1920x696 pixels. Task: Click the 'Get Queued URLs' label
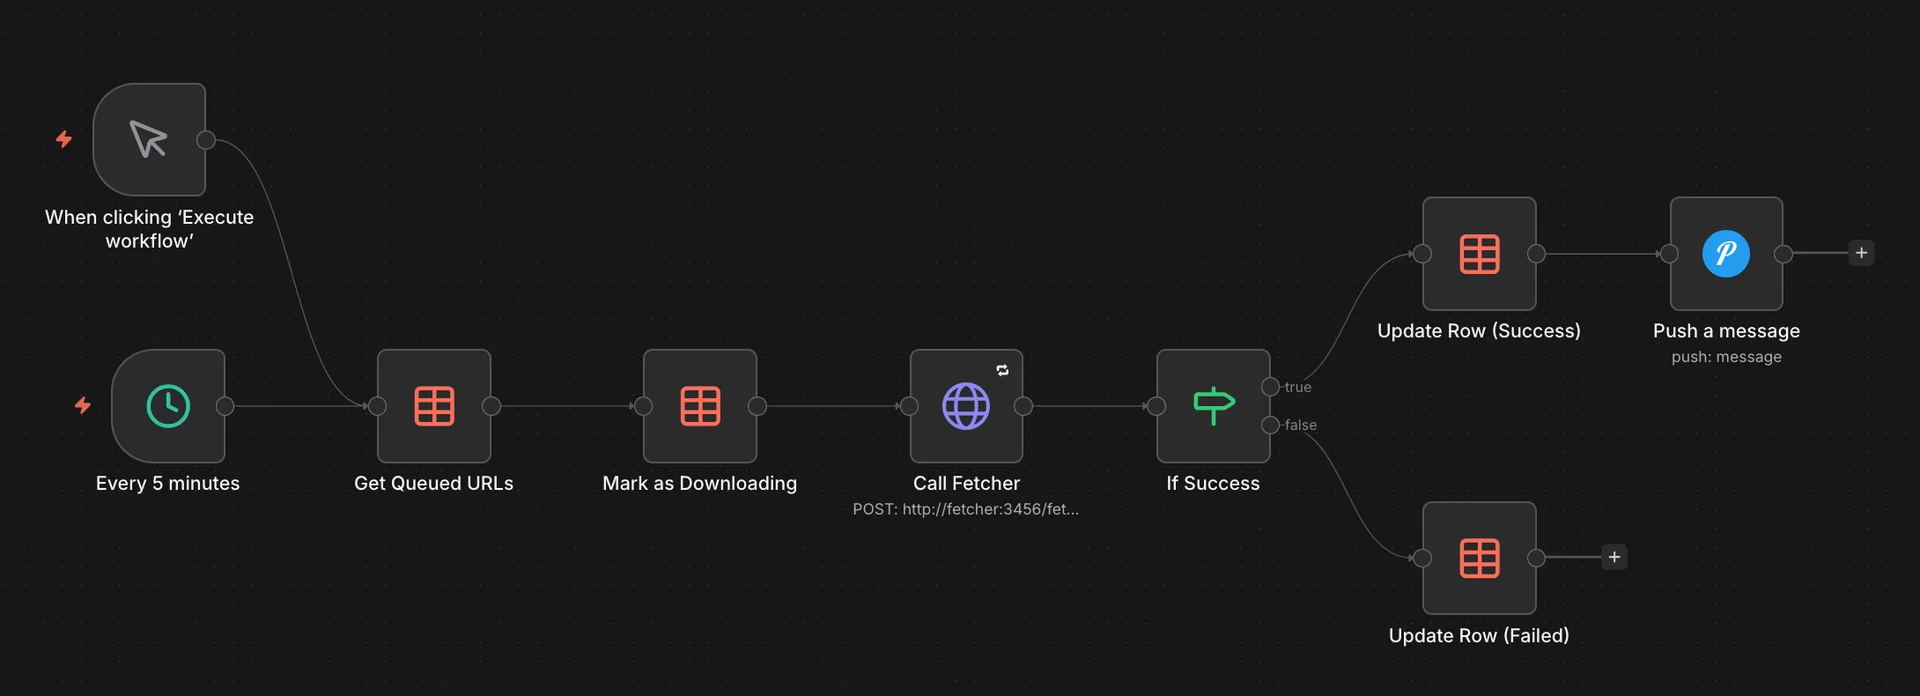point(434,483)
